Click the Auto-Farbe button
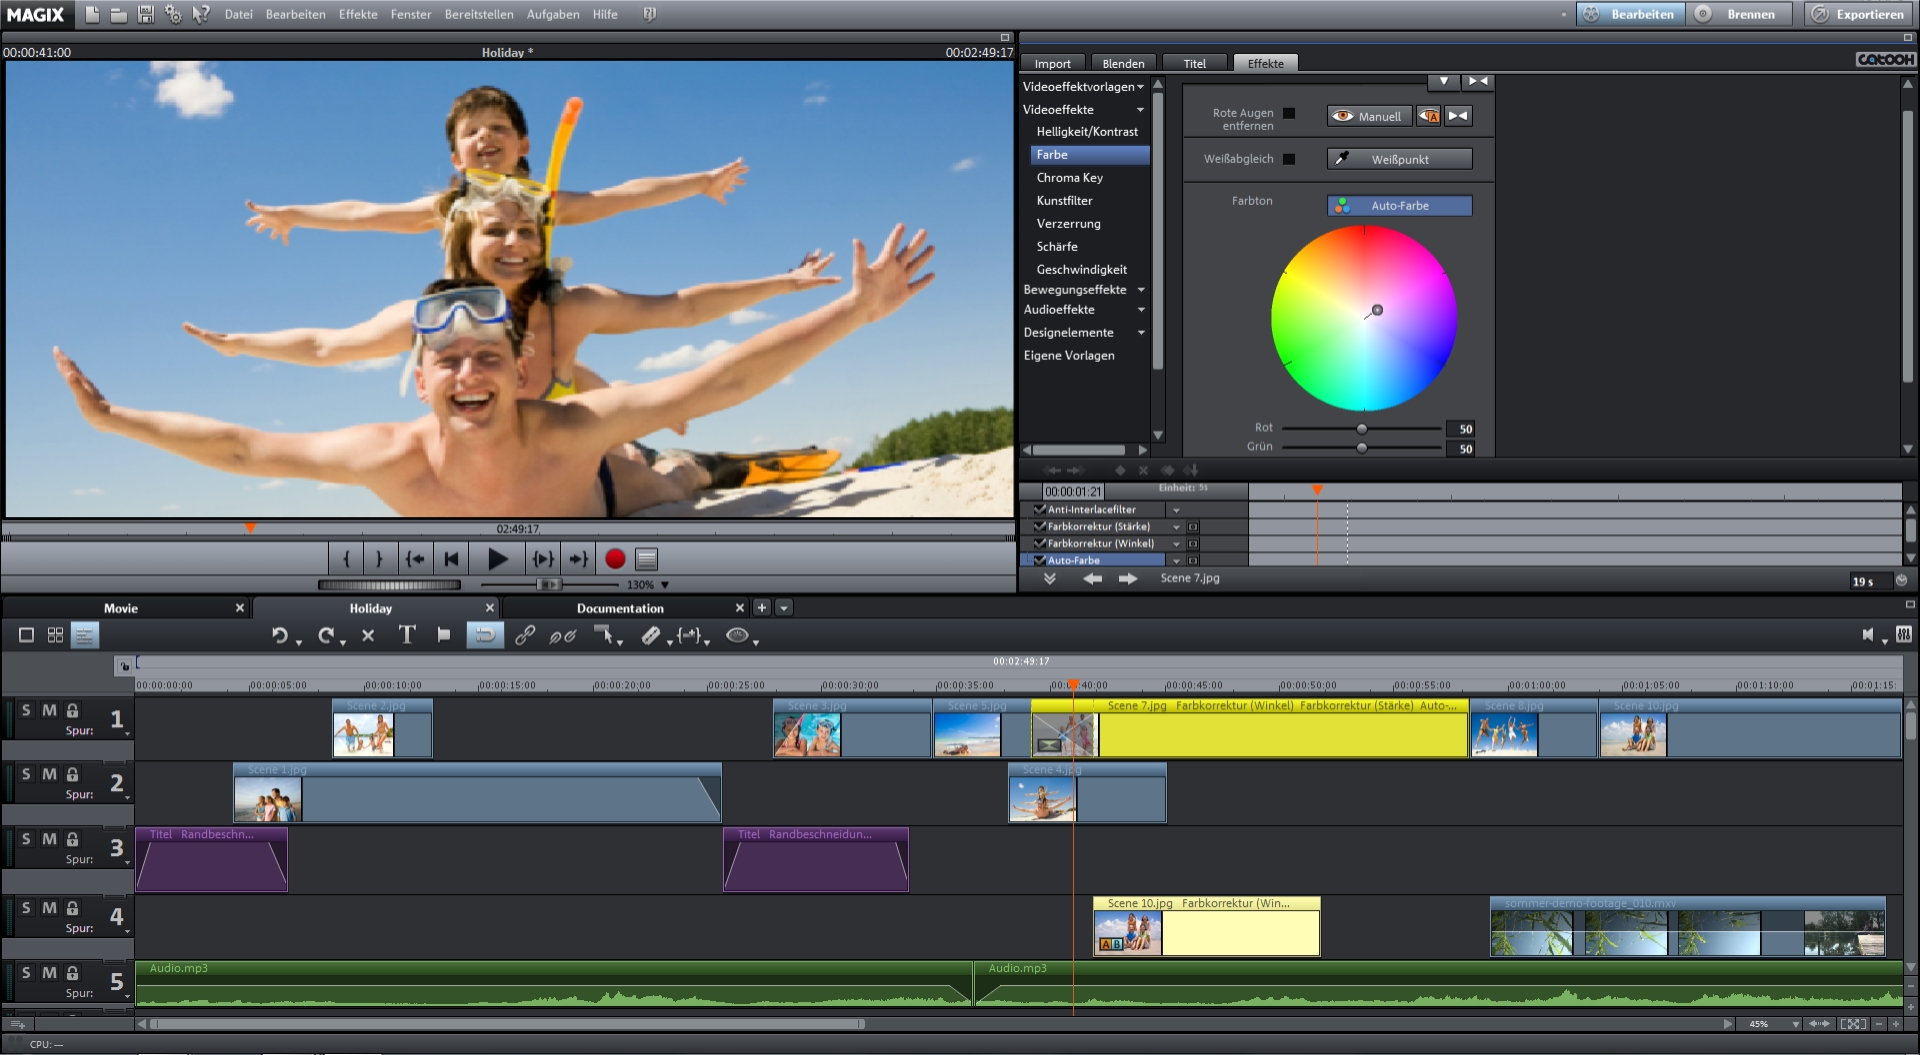 pos(1399,205)
